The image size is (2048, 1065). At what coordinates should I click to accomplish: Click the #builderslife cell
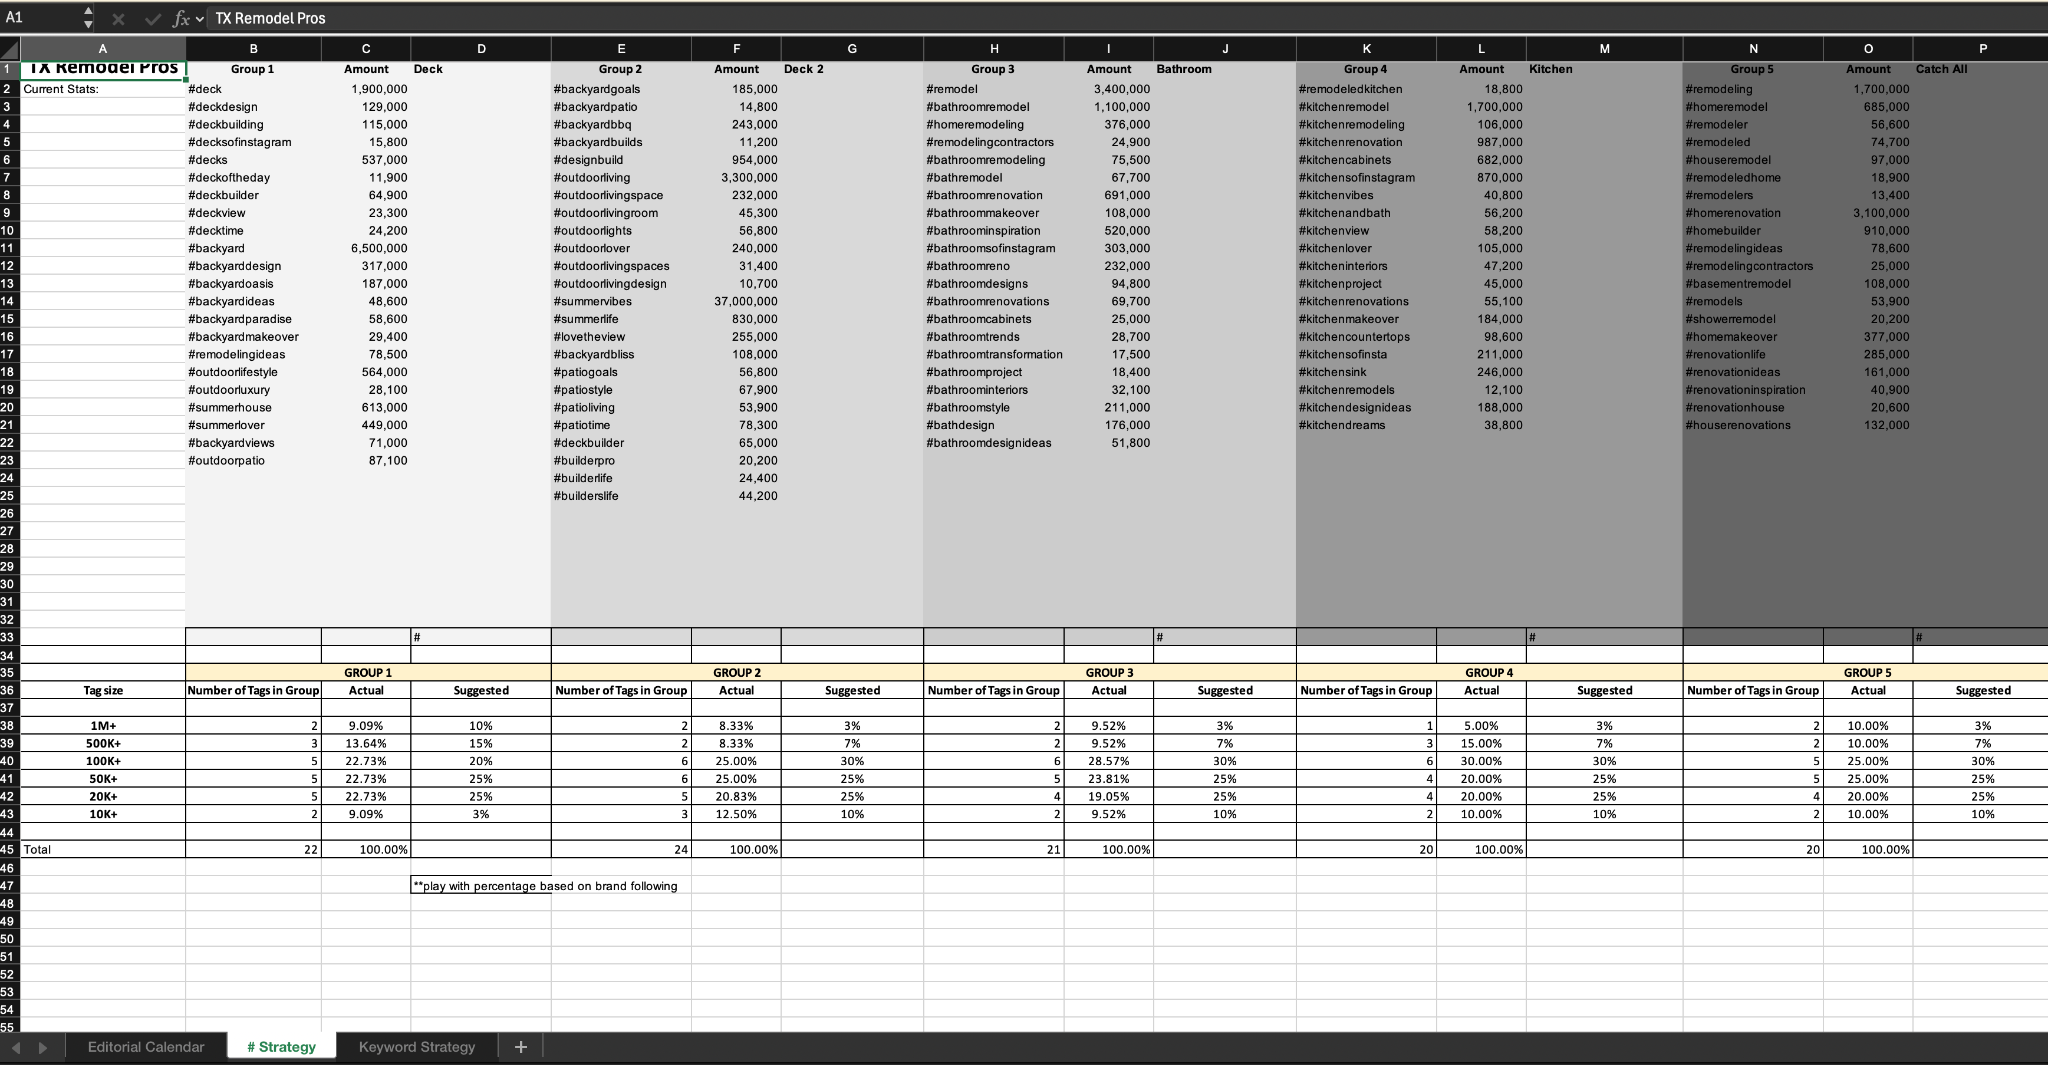621,496
